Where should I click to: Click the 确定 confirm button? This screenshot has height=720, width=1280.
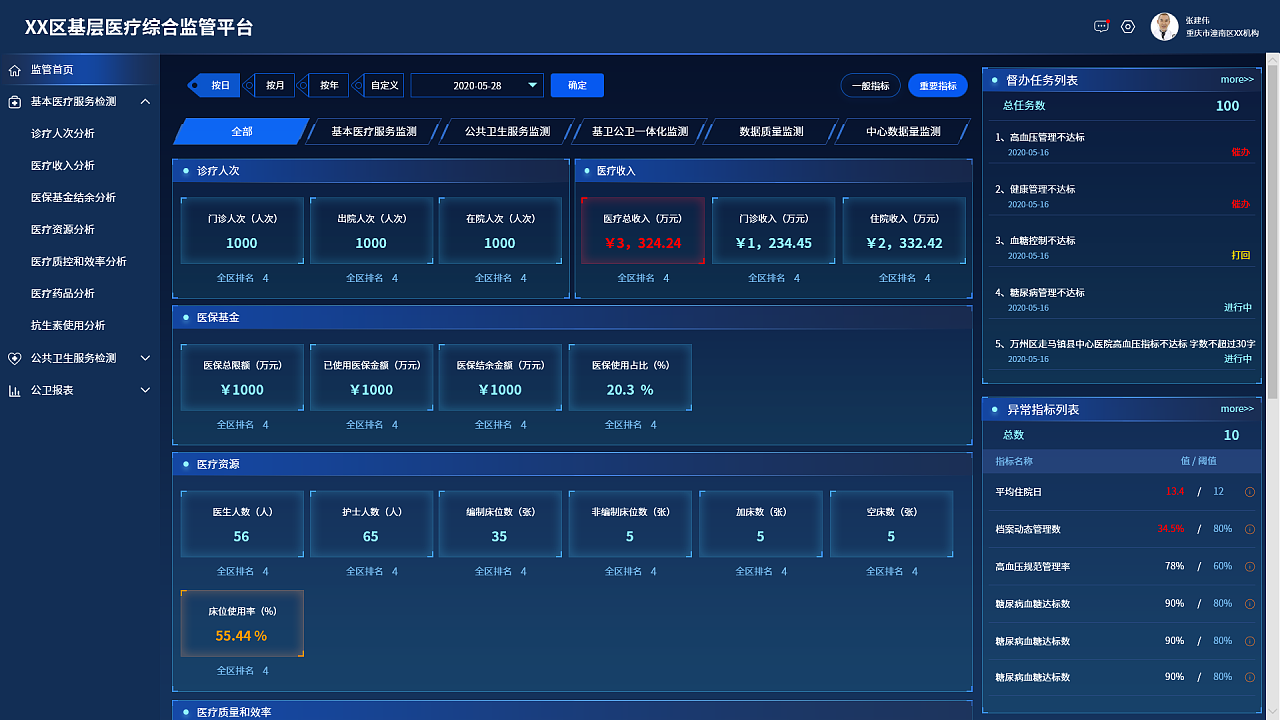(577, 86)
